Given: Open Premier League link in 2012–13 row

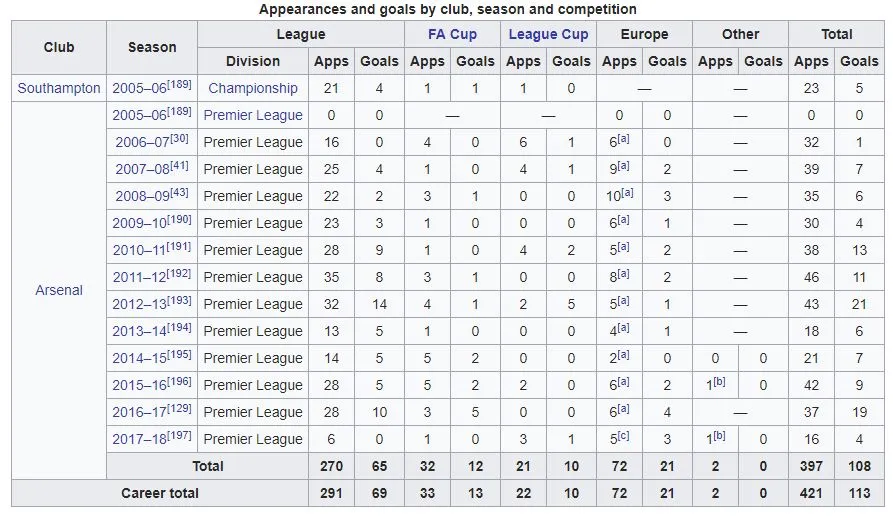Looking at the screenshot, I should 253,304.
